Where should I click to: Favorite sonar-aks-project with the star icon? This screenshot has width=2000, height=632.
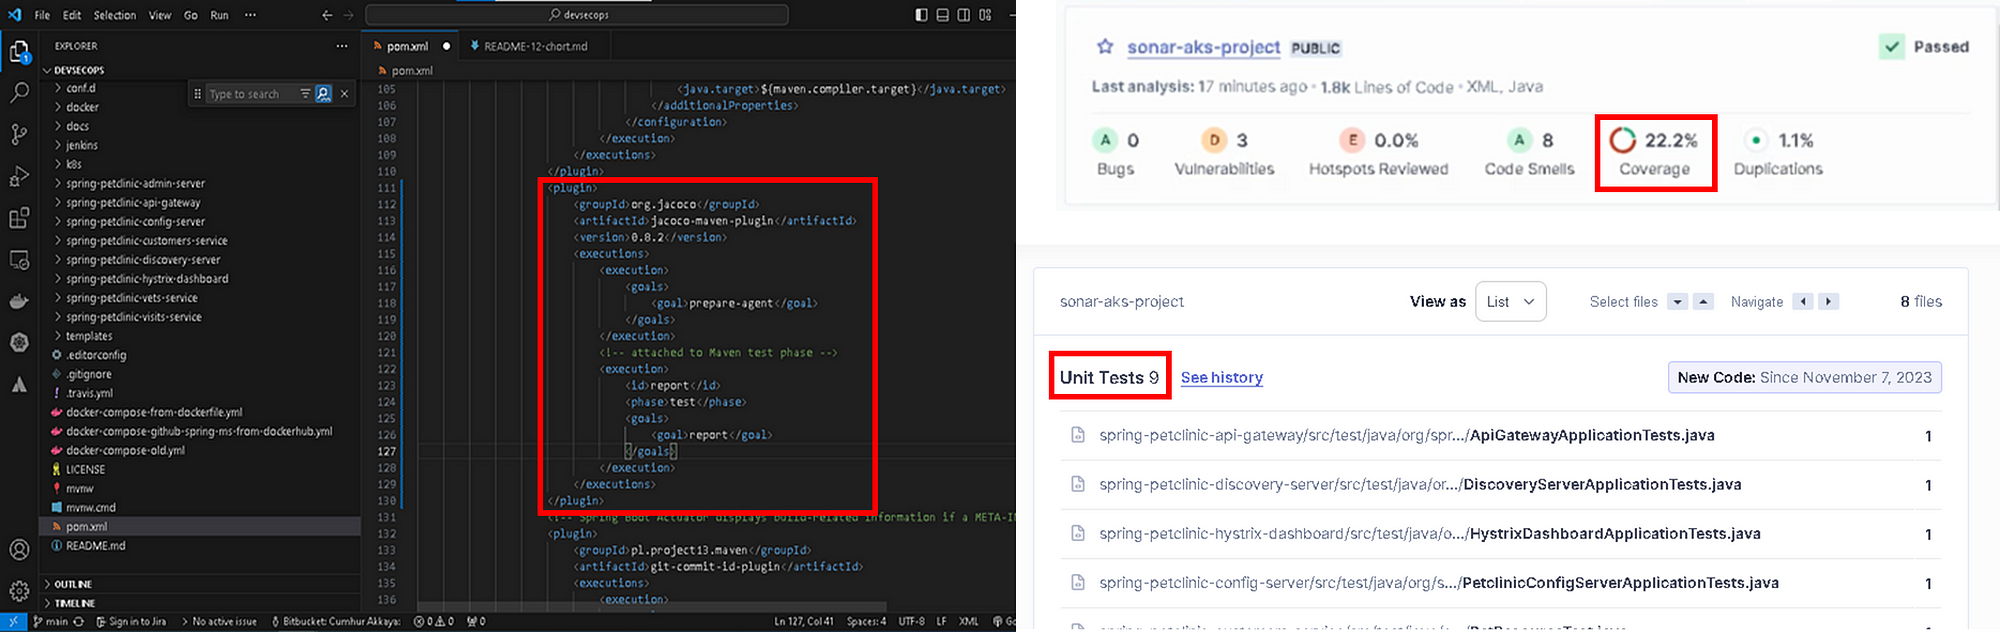pos(1105,47)
